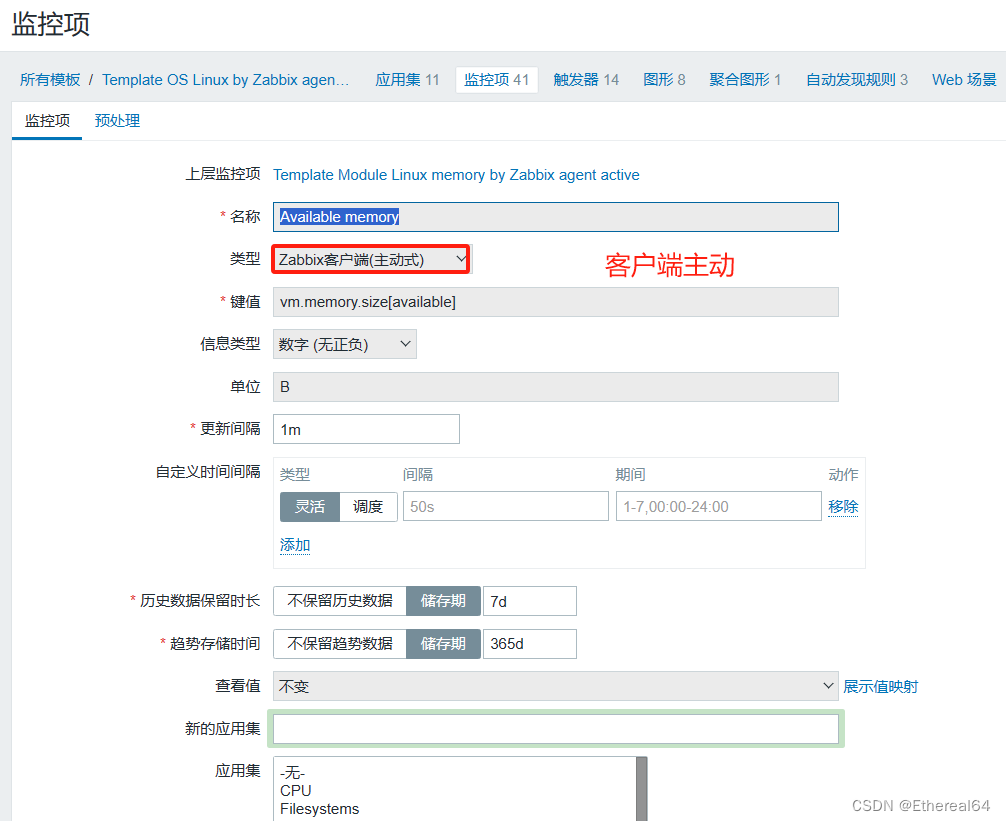This screenshot has width=1006, height=821.
Task: Open the 聚合图形 1 tab
Action: pyautogui.click(x=745, y=80)
